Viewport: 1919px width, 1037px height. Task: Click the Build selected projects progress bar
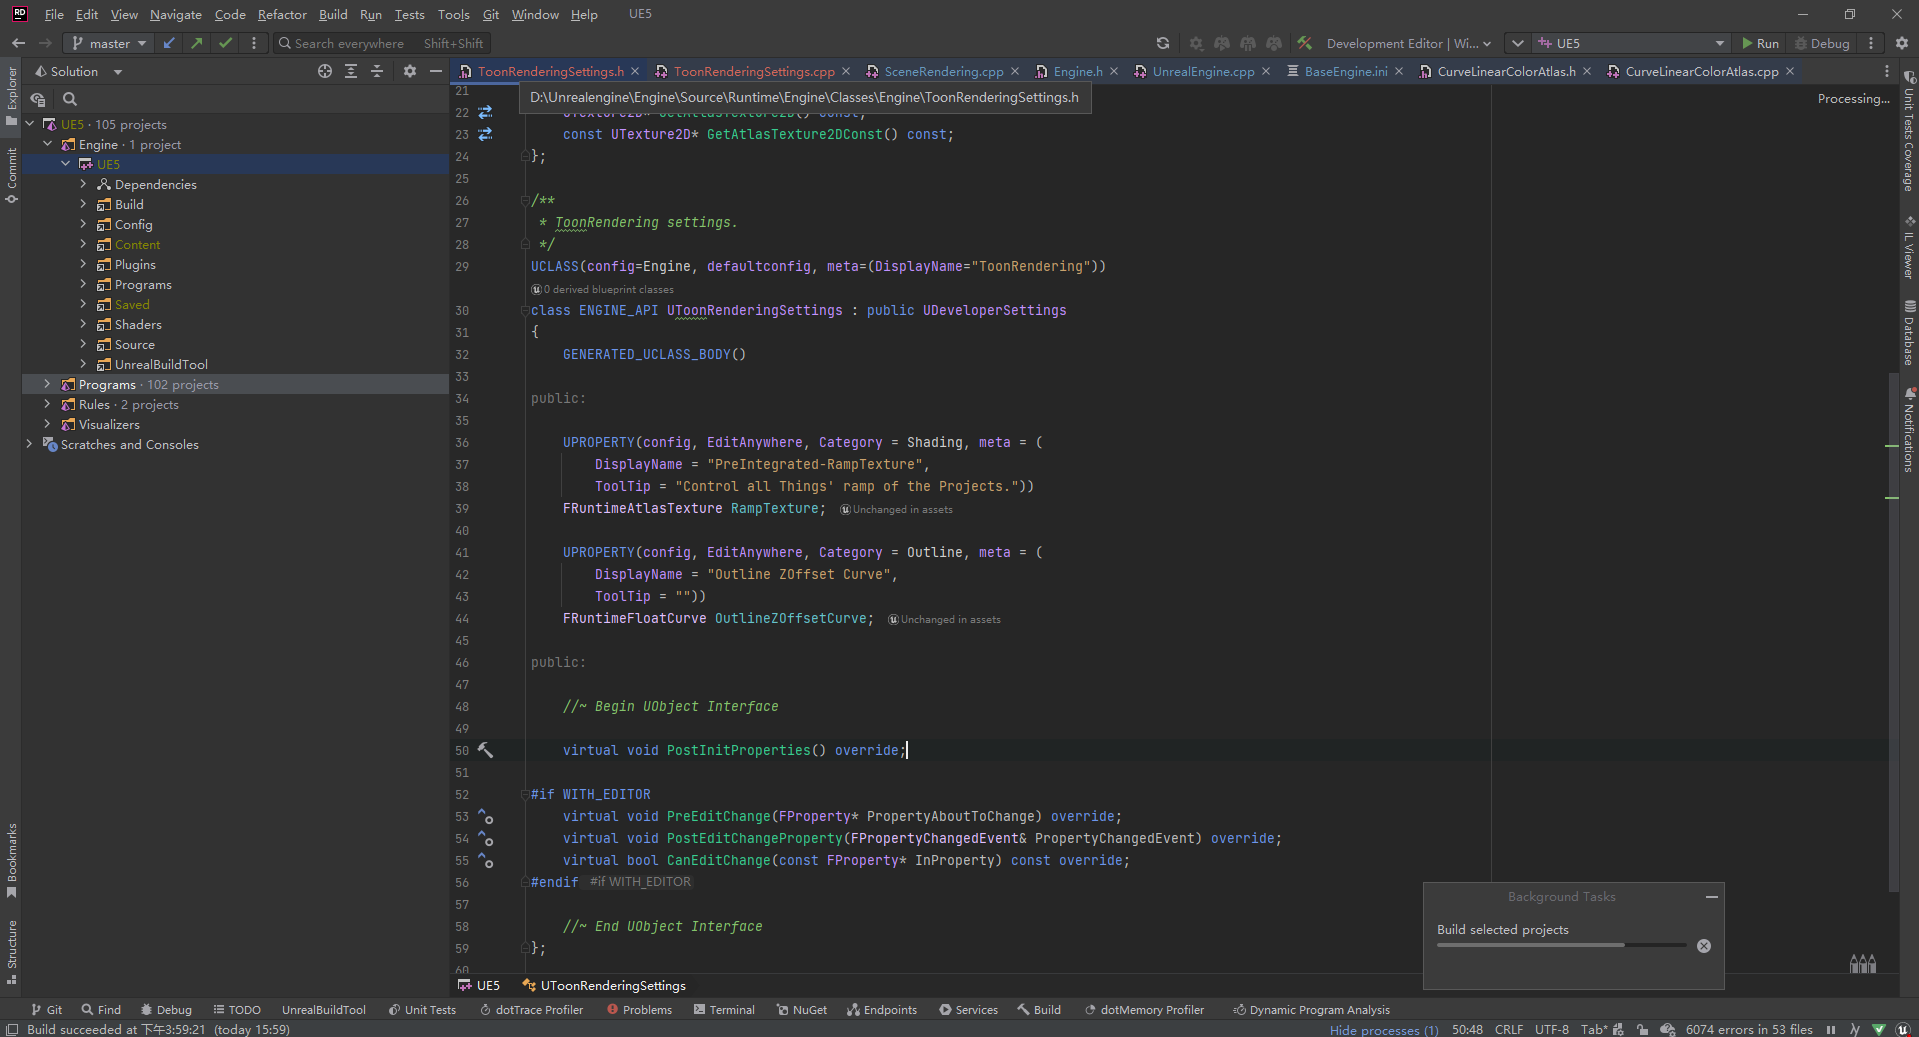[1560, 946]
